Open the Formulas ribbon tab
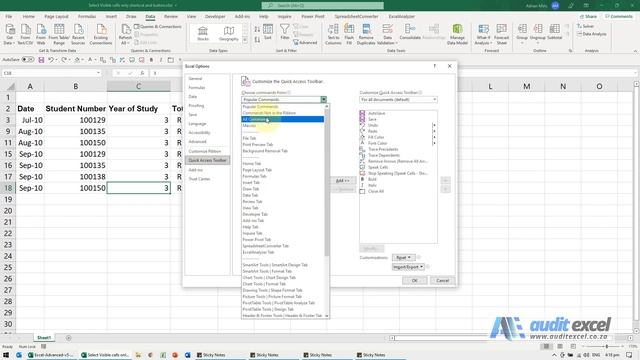The width and height of the screenshot is (640, 360). [x=87, y=16]
